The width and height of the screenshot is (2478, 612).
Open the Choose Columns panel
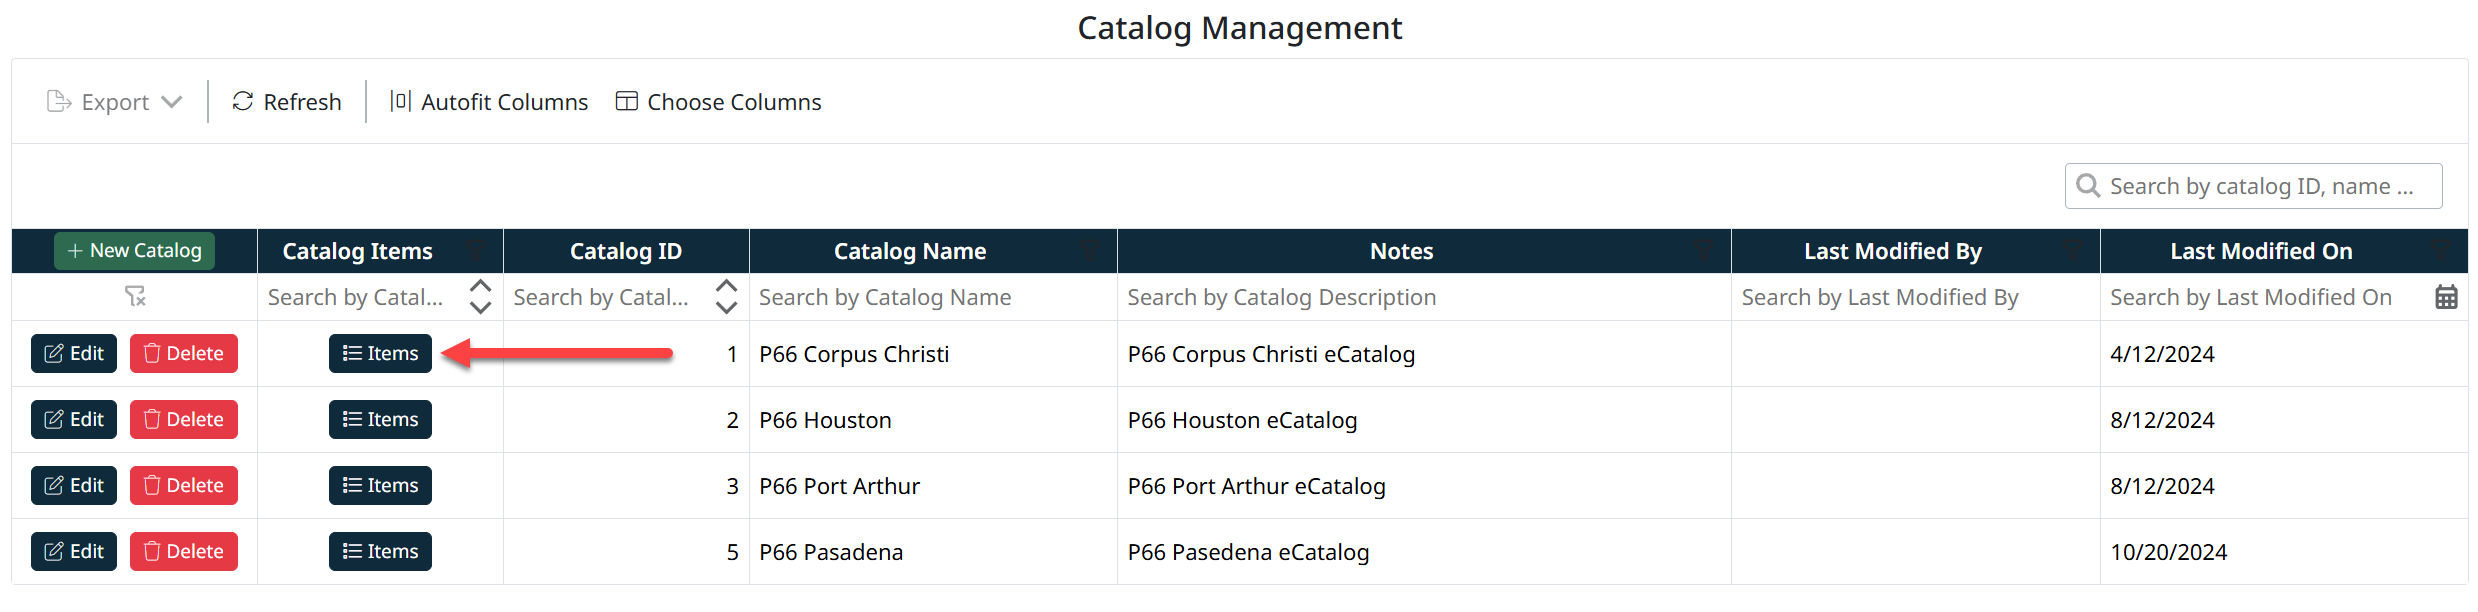[718, 102]
